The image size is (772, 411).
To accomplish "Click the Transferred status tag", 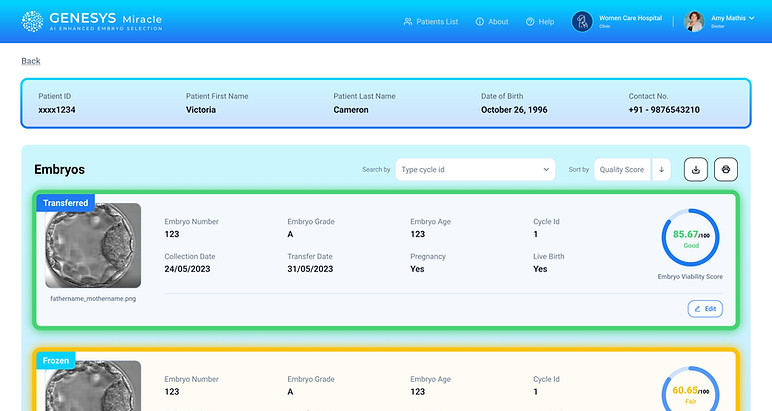I will (x=65, y=203).
